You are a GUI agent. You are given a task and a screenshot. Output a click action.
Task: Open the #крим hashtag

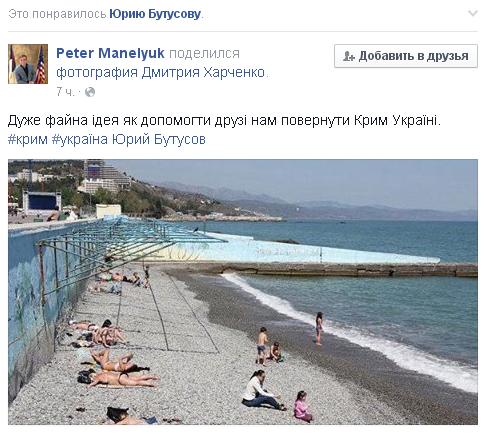[x=28, y=139]
